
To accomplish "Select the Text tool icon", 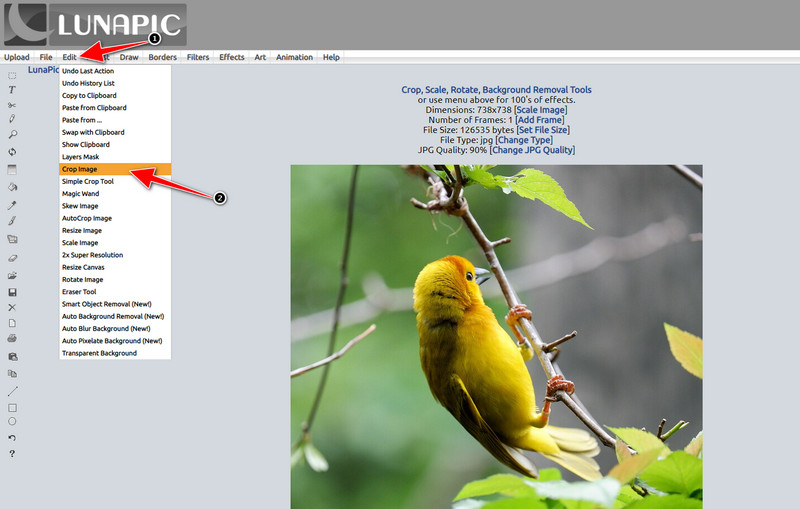I will [12, 90].
